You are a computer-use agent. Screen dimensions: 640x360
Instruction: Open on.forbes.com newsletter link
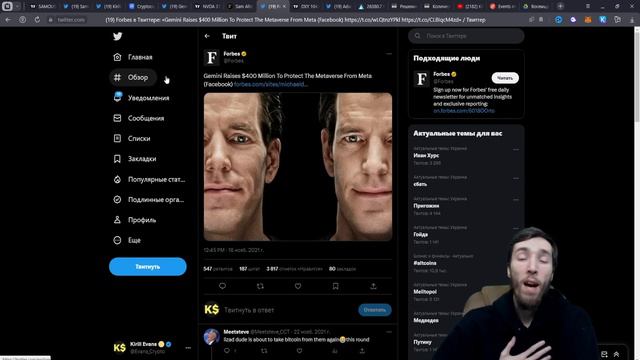464,111
